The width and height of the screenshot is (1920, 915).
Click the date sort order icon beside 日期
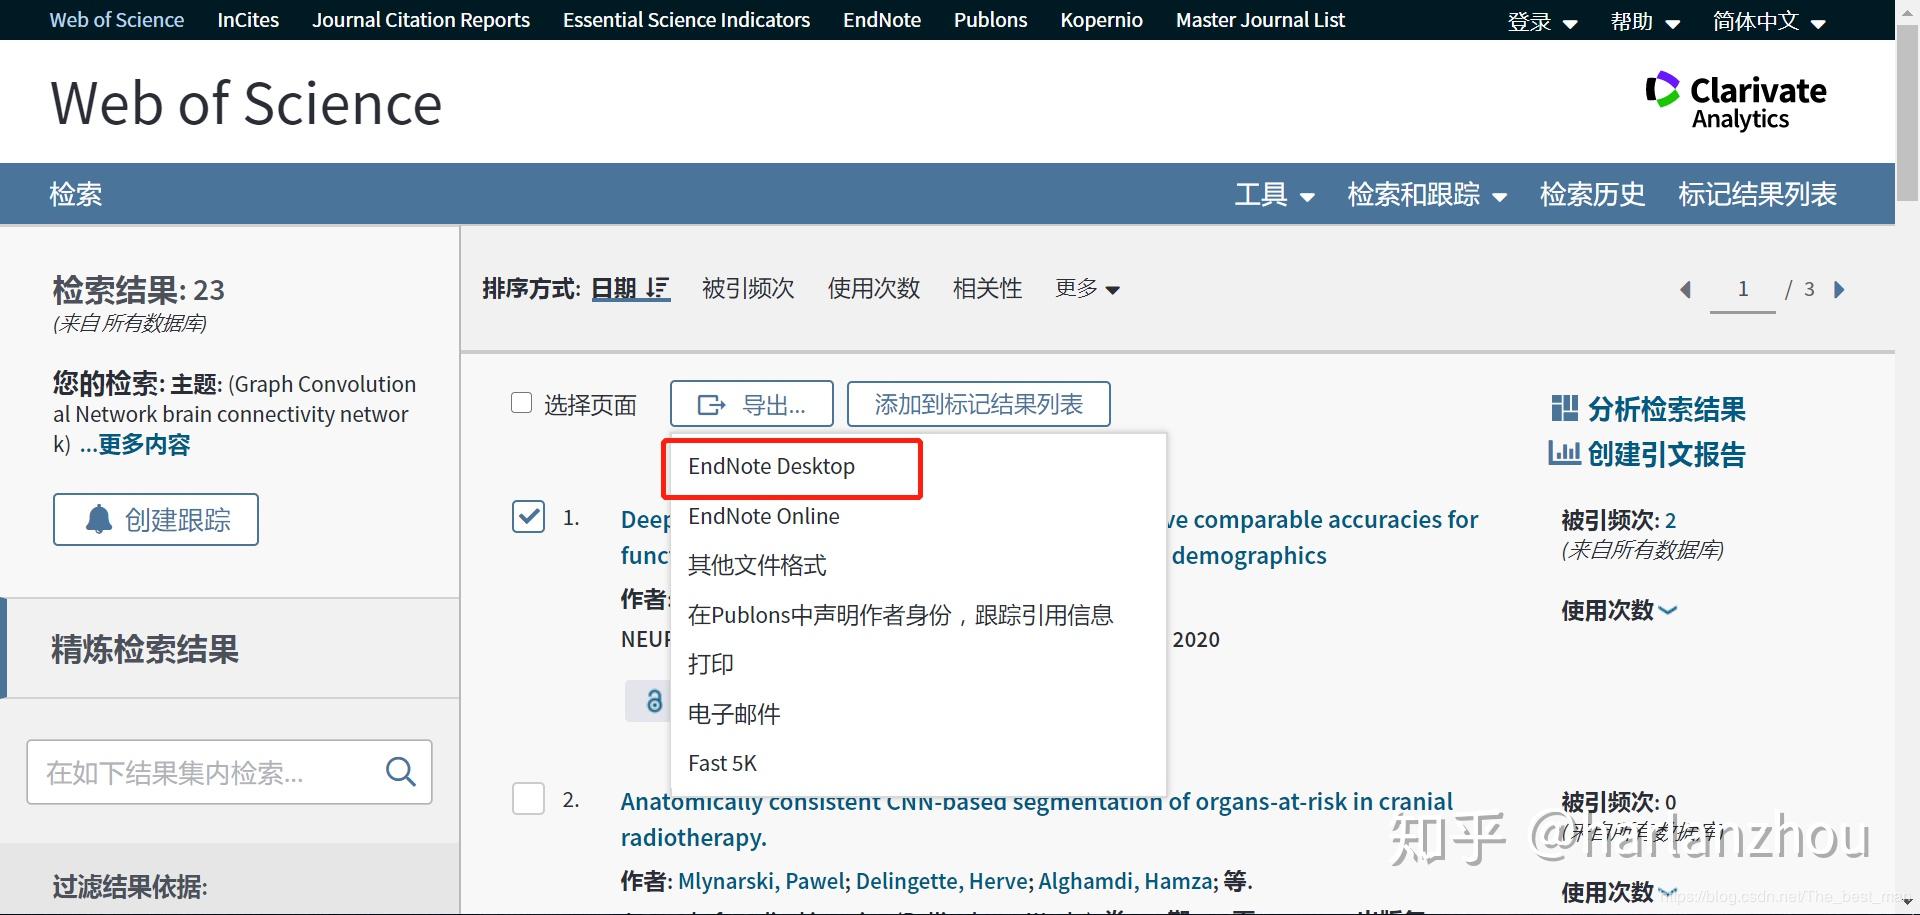pyautogui.click(x=657, y=288)
